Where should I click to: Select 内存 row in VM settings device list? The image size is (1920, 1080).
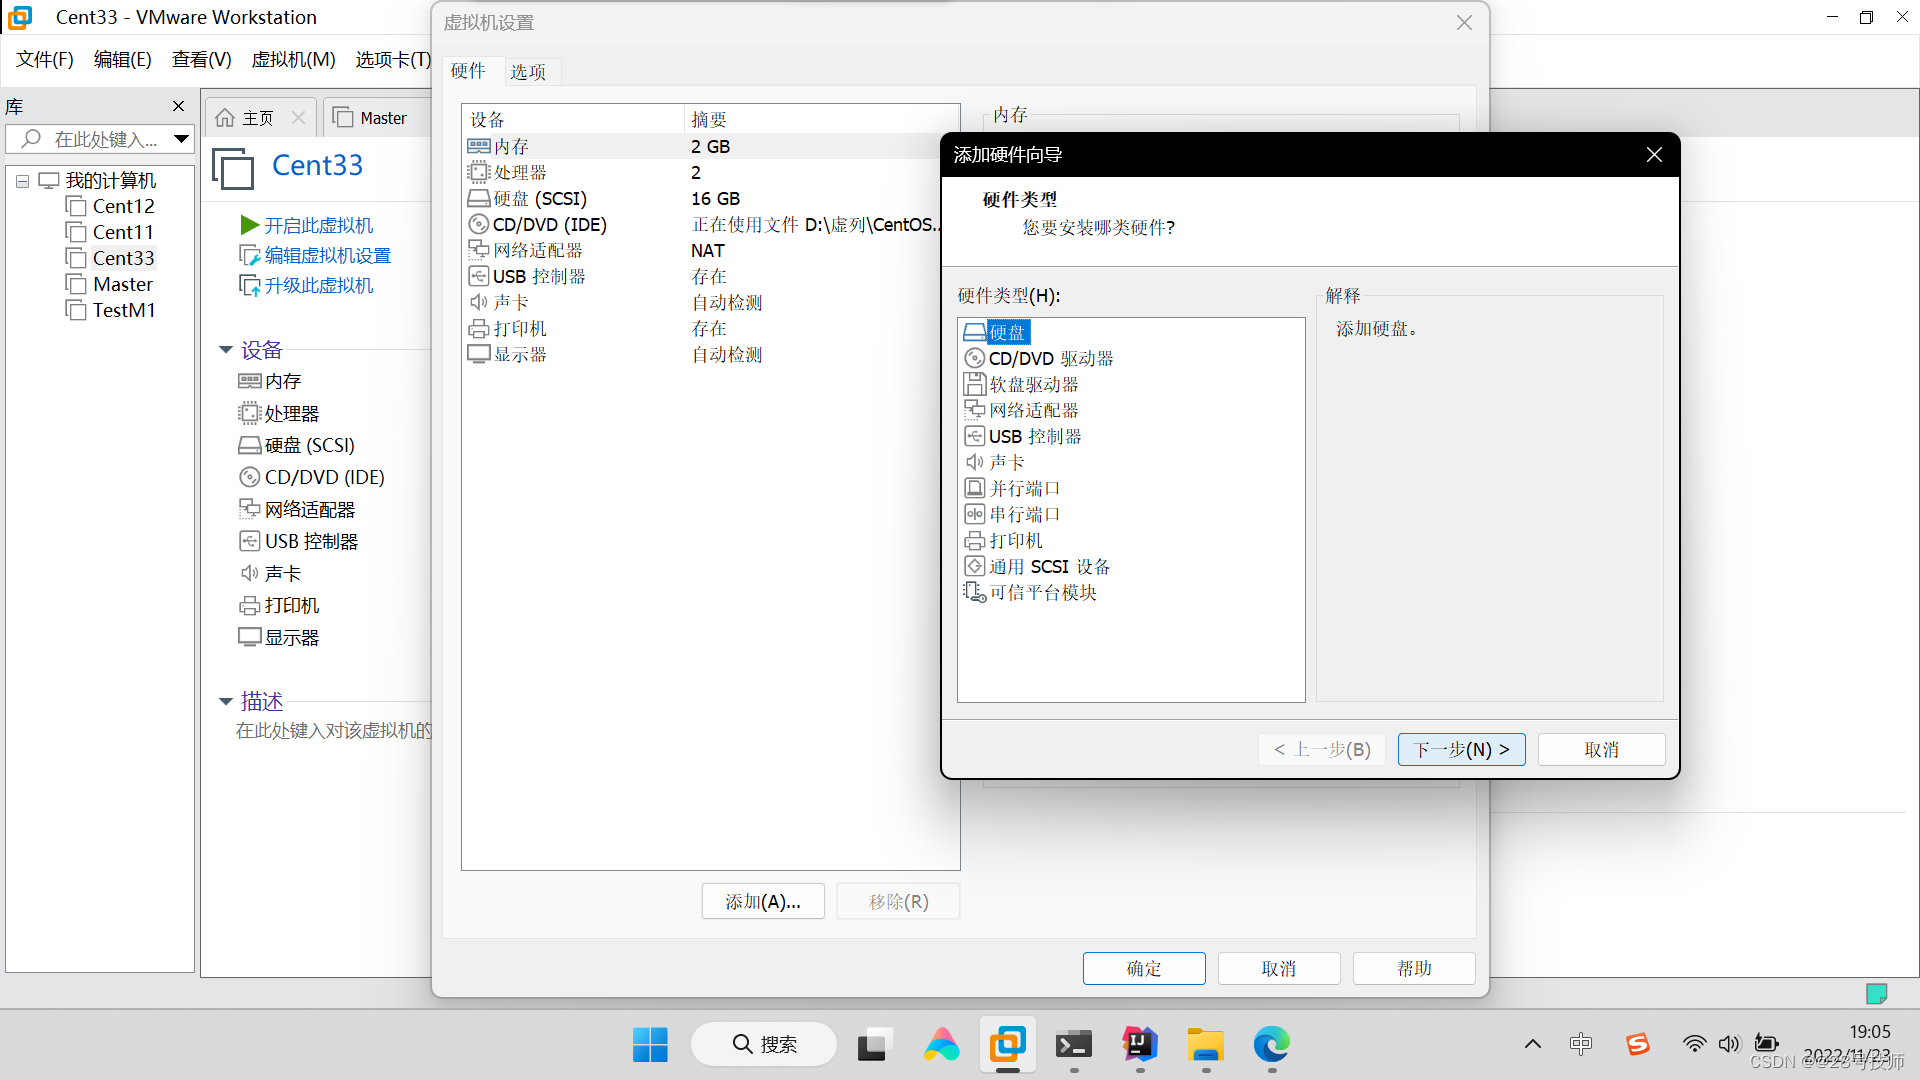click(x=710, y=146)
